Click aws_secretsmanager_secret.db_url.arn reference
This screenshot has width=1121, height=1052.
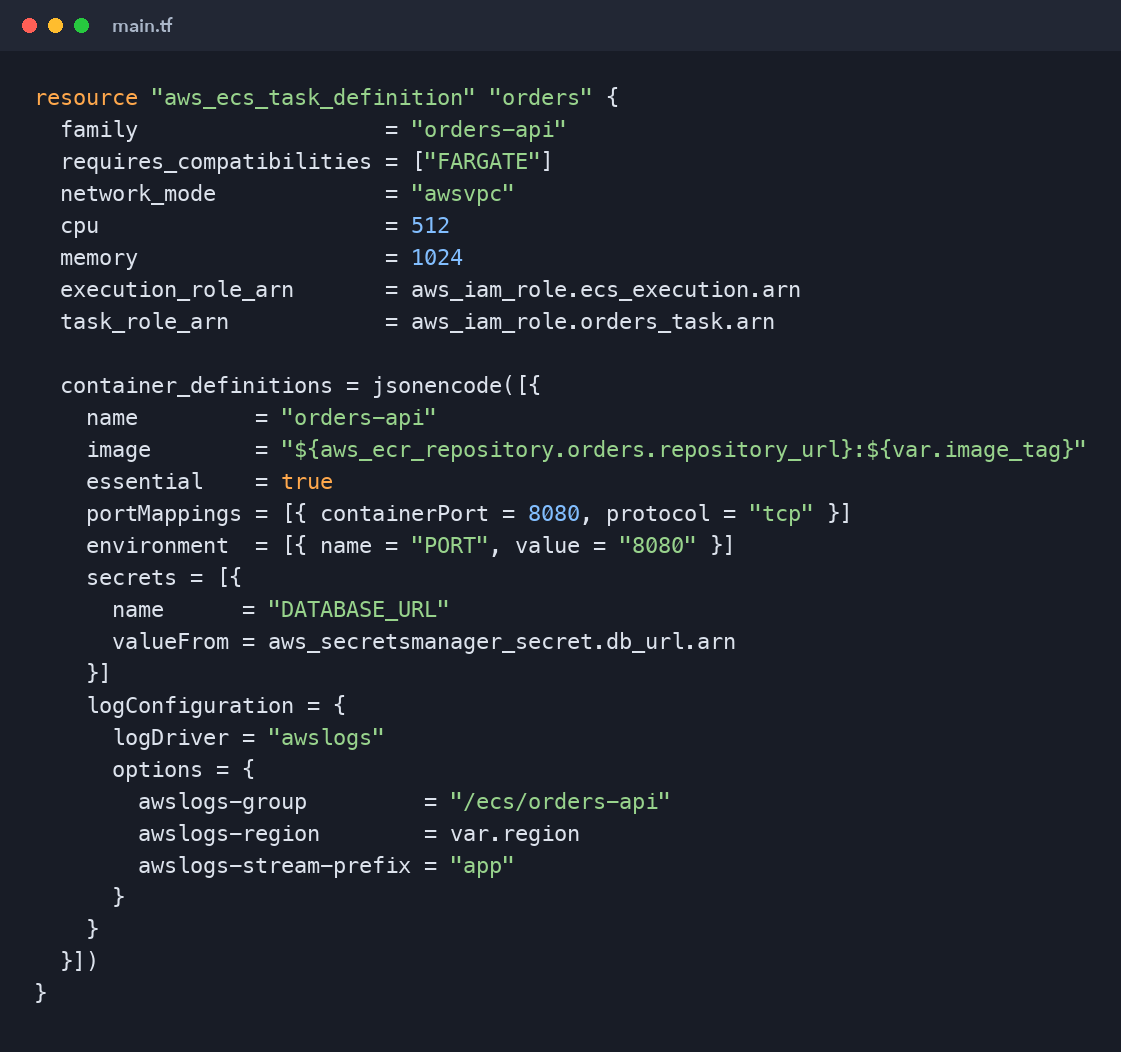tap(502, 641)
